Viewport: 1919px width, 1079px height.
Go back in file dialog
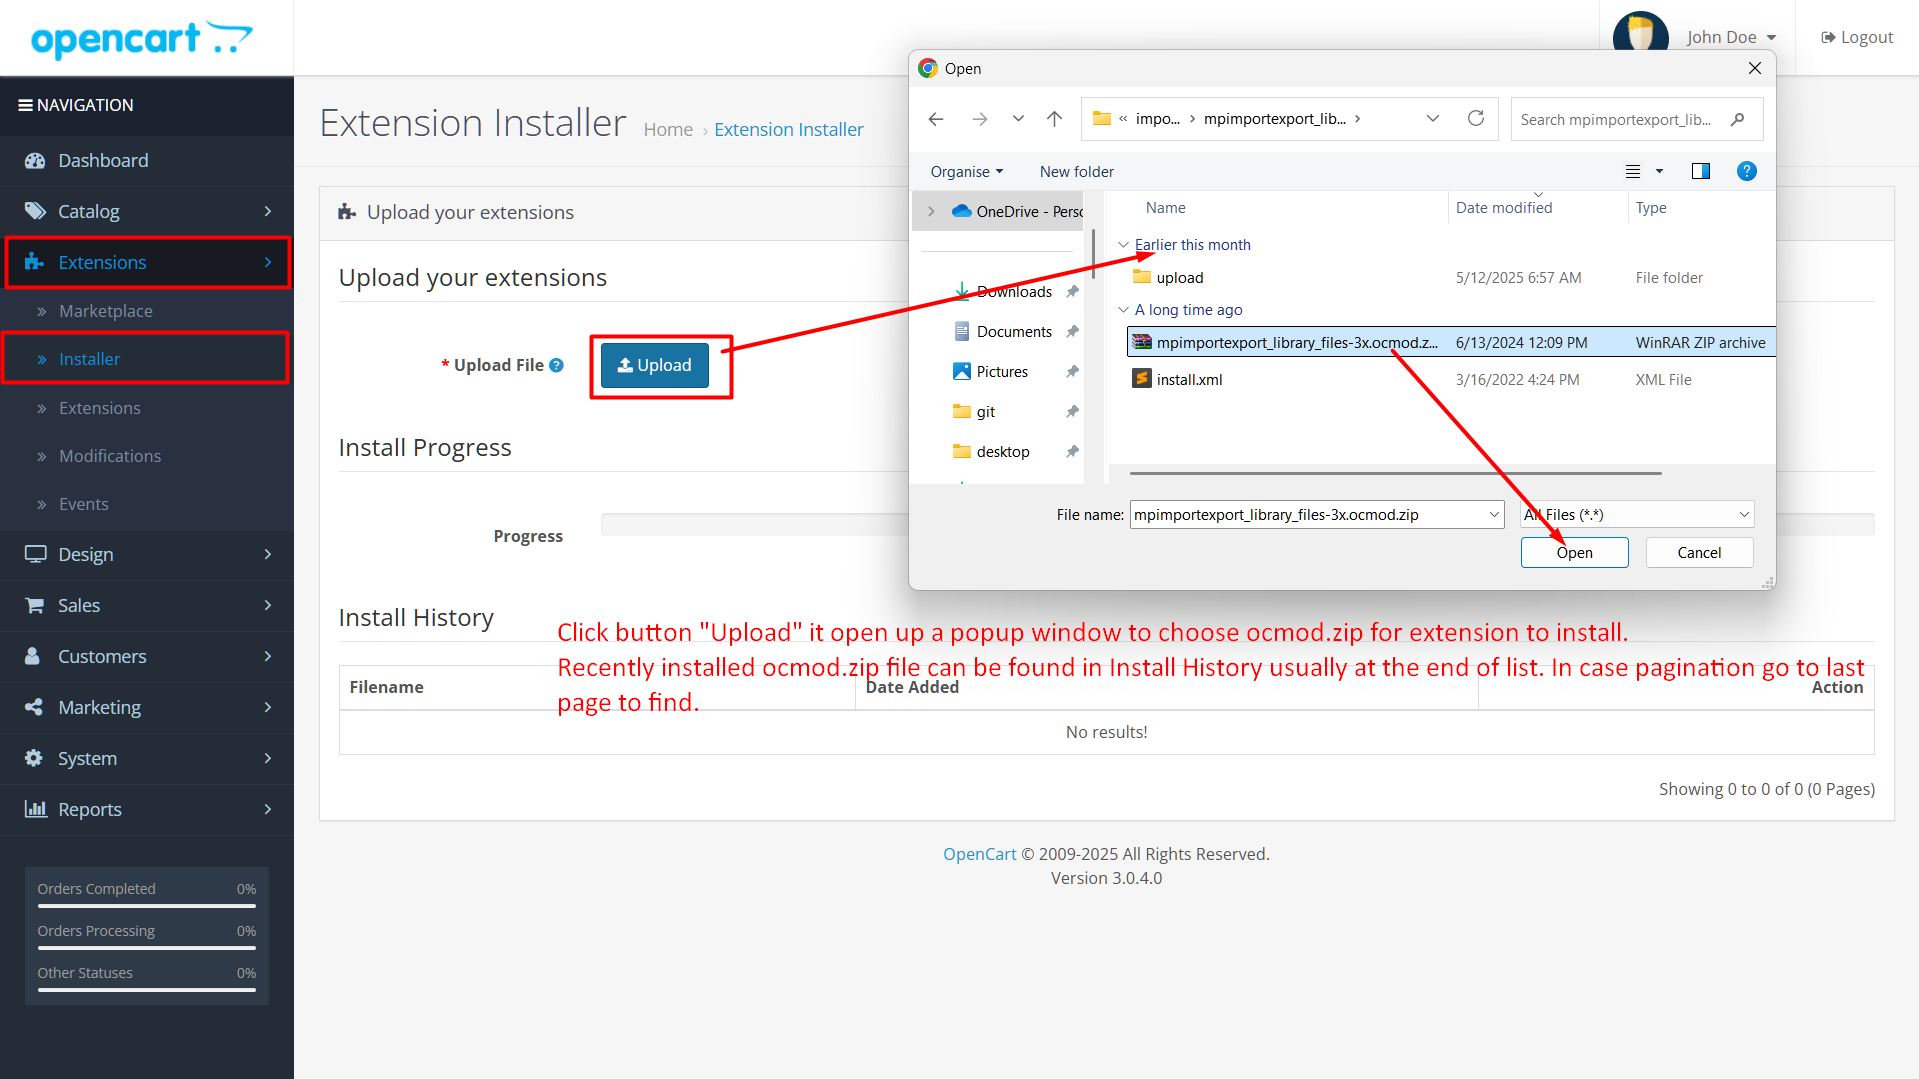pyautogui.click(x=936, y=119)
